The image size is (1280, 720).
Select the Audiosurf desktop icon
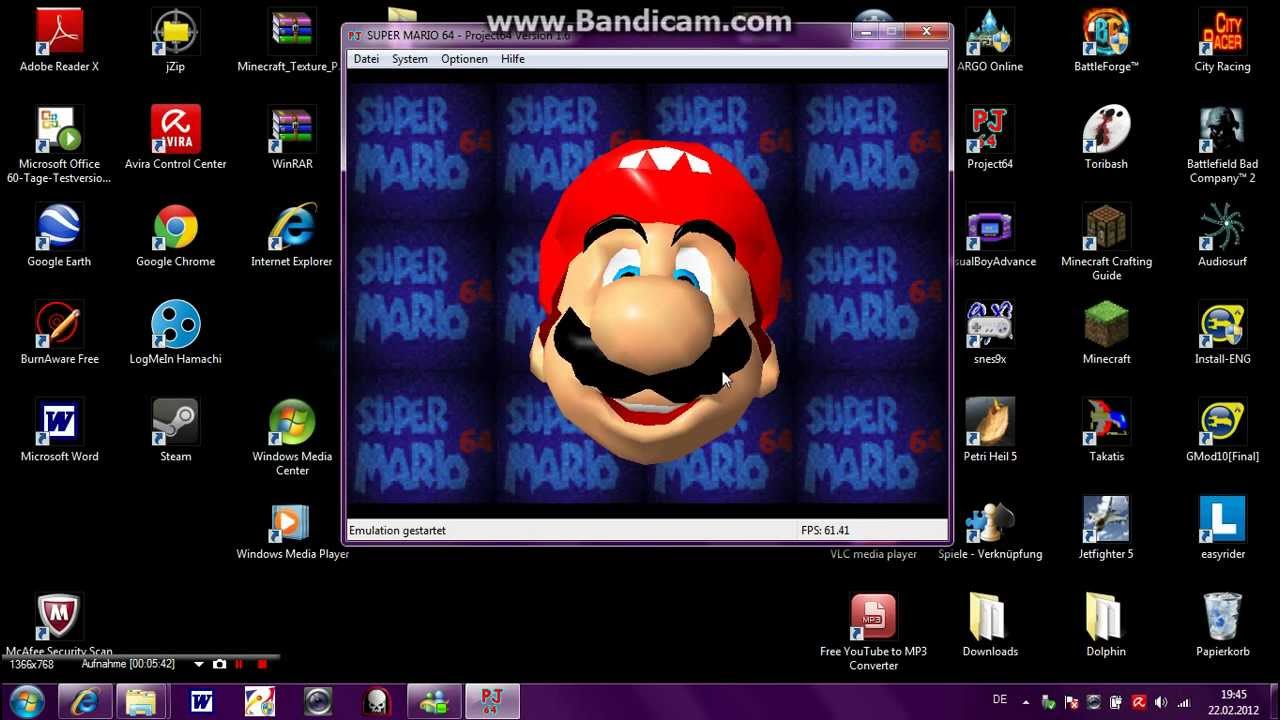[1222, 237]
